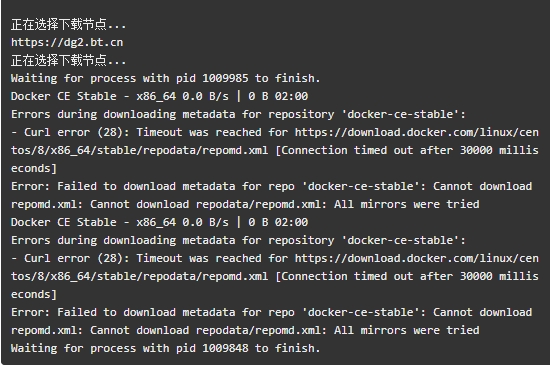Click the first 'All mirrors were tried' text

coord(407,204)
